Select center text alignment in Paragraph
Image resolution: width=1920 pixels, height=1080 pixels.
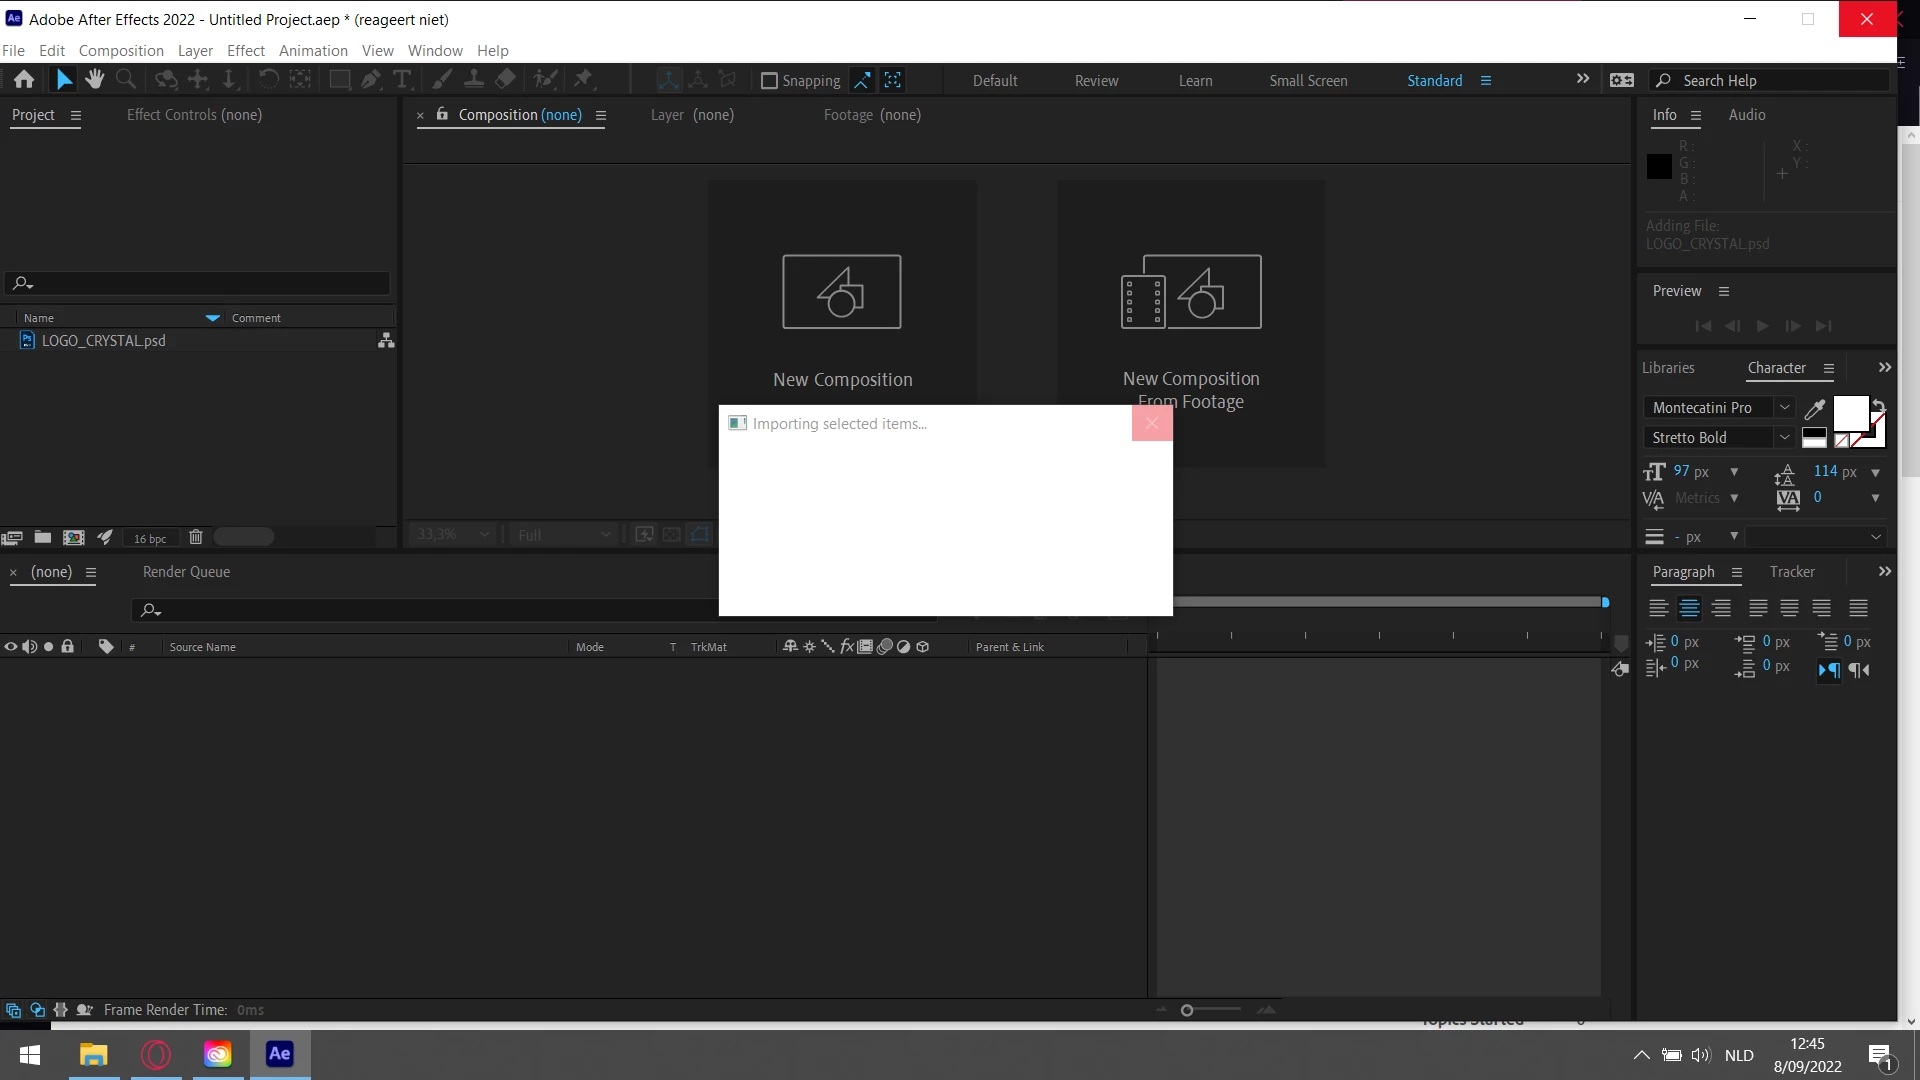(x=1690, y=608)
